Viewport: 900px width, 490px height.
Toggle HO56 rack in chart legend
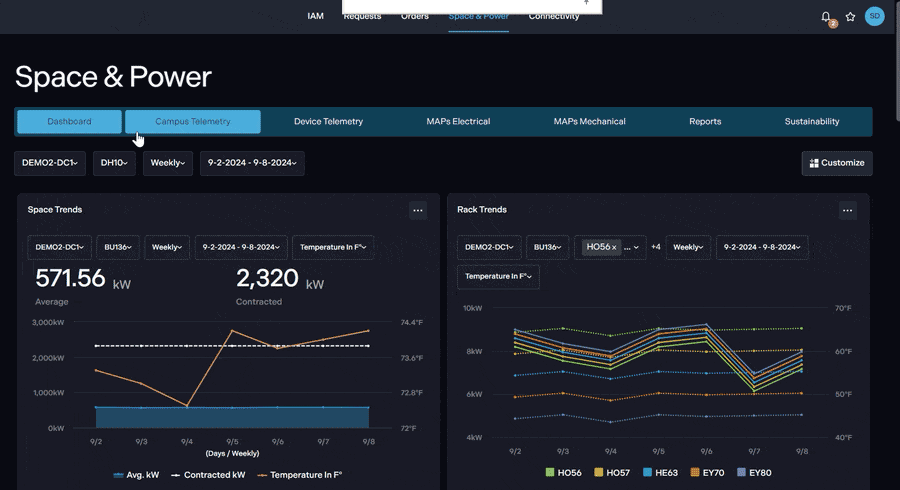(x=563, y=472)
